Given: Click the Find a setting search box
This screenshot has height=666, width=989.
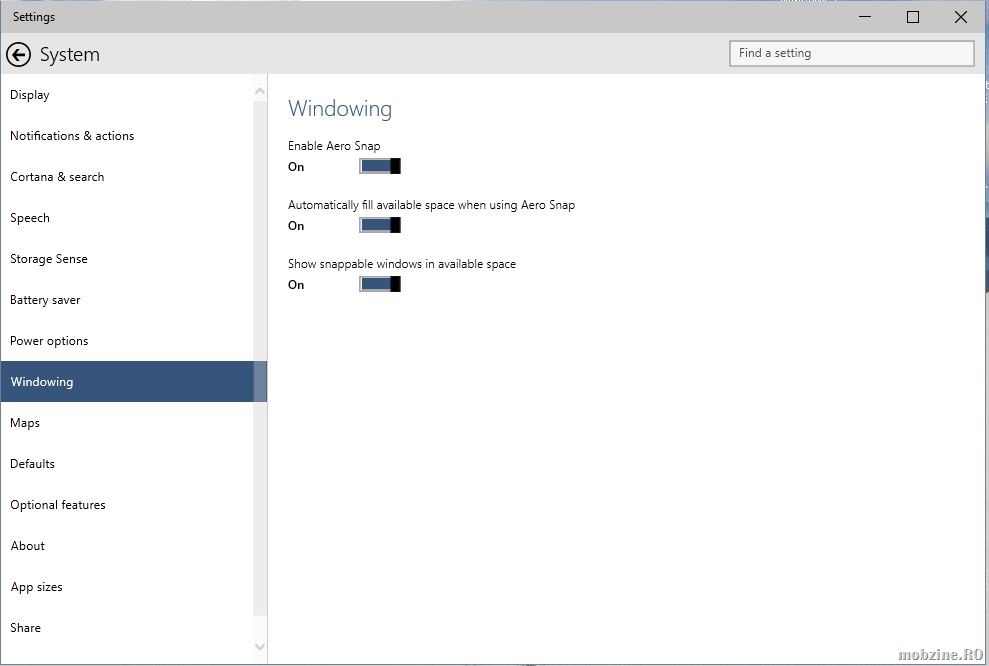Looking at the screenshot, I should click(851, 54).
